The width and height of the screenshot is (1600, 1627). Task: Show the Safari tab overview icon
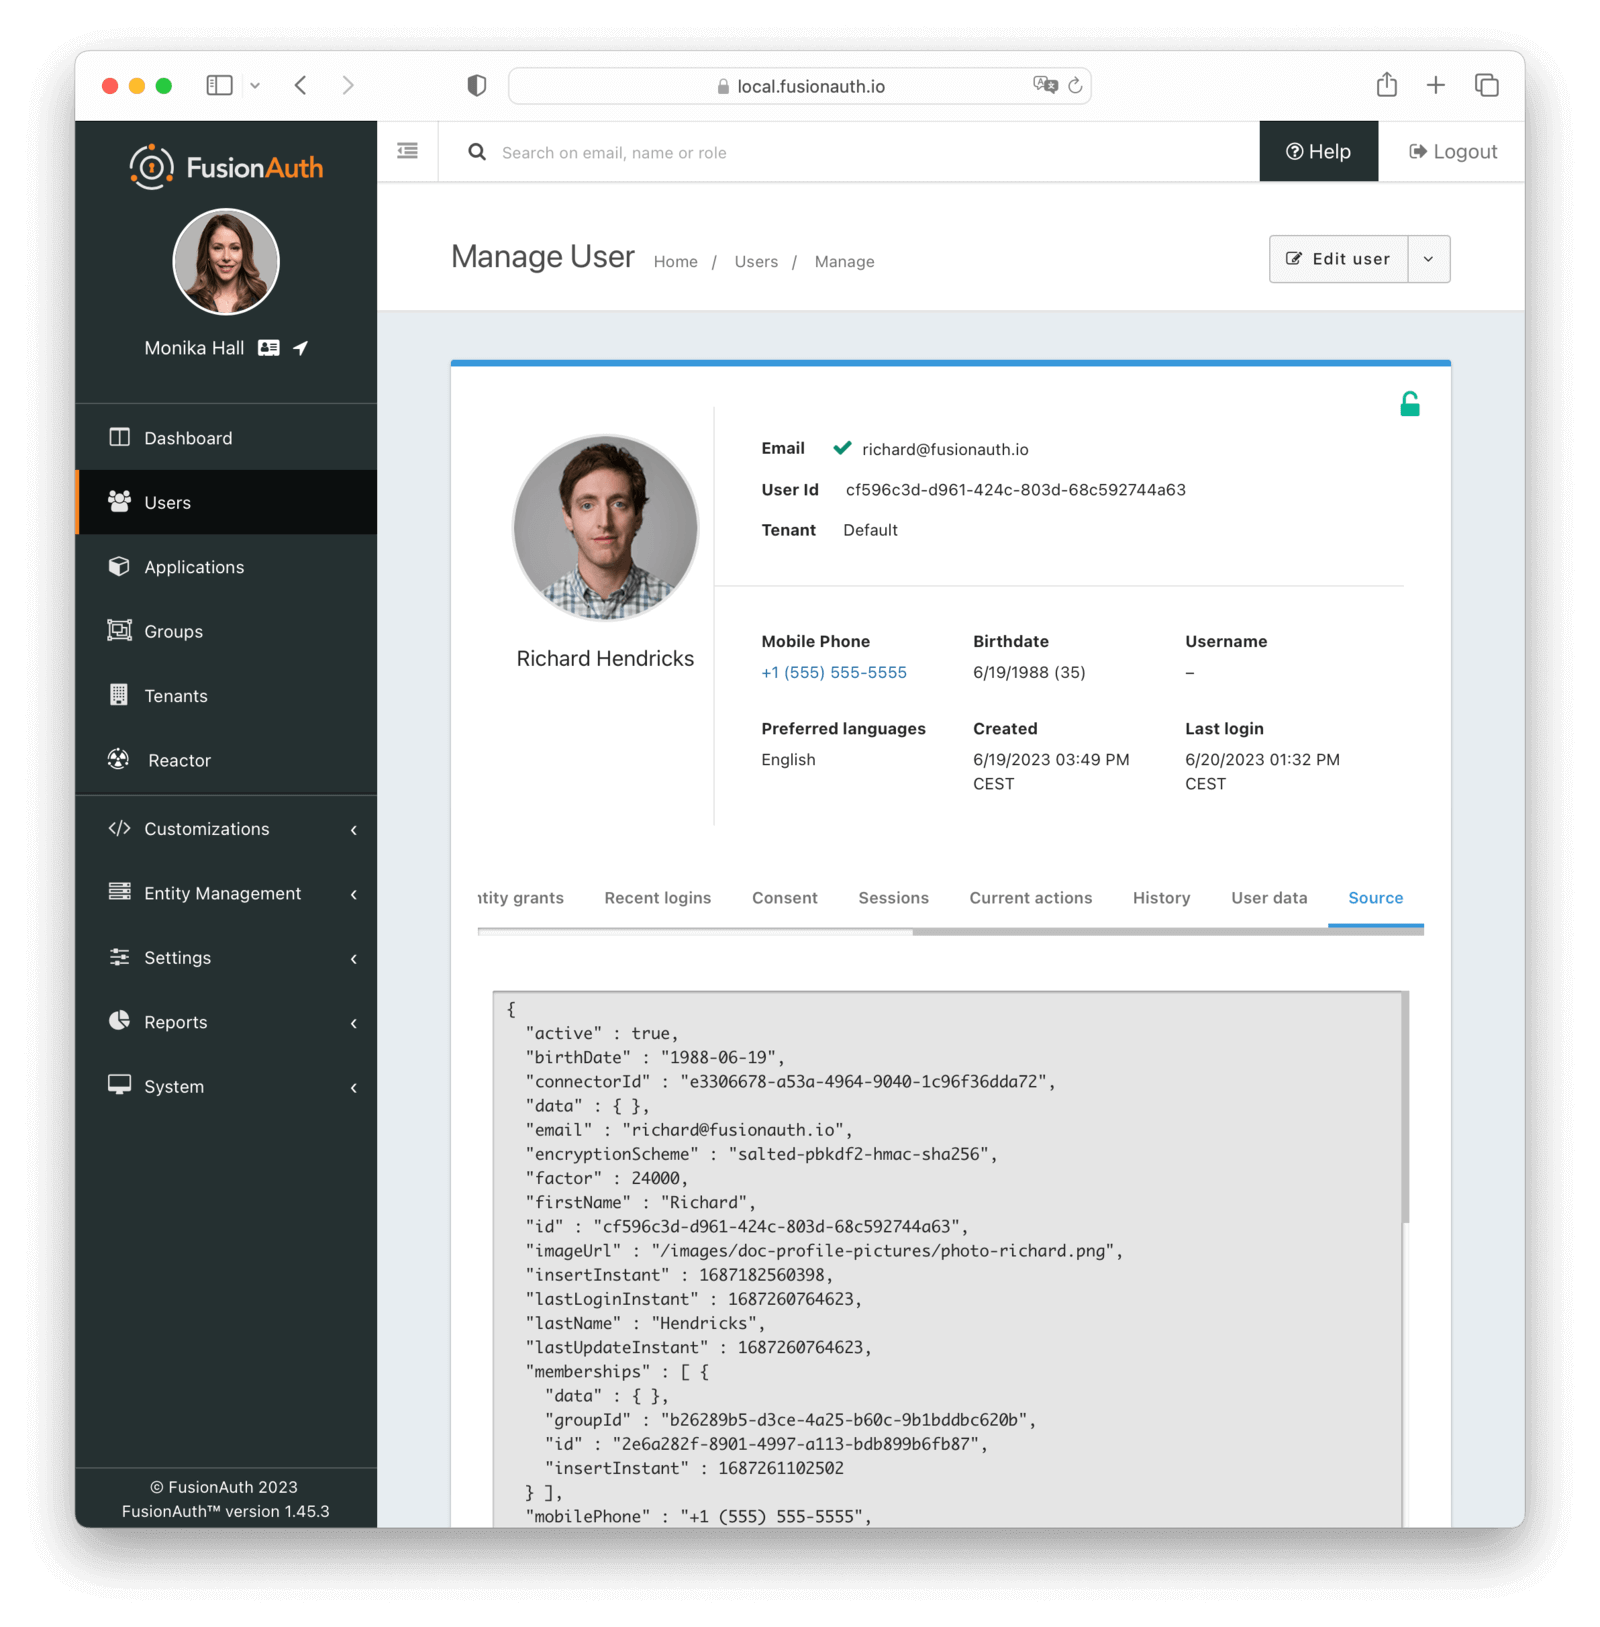1487,86
